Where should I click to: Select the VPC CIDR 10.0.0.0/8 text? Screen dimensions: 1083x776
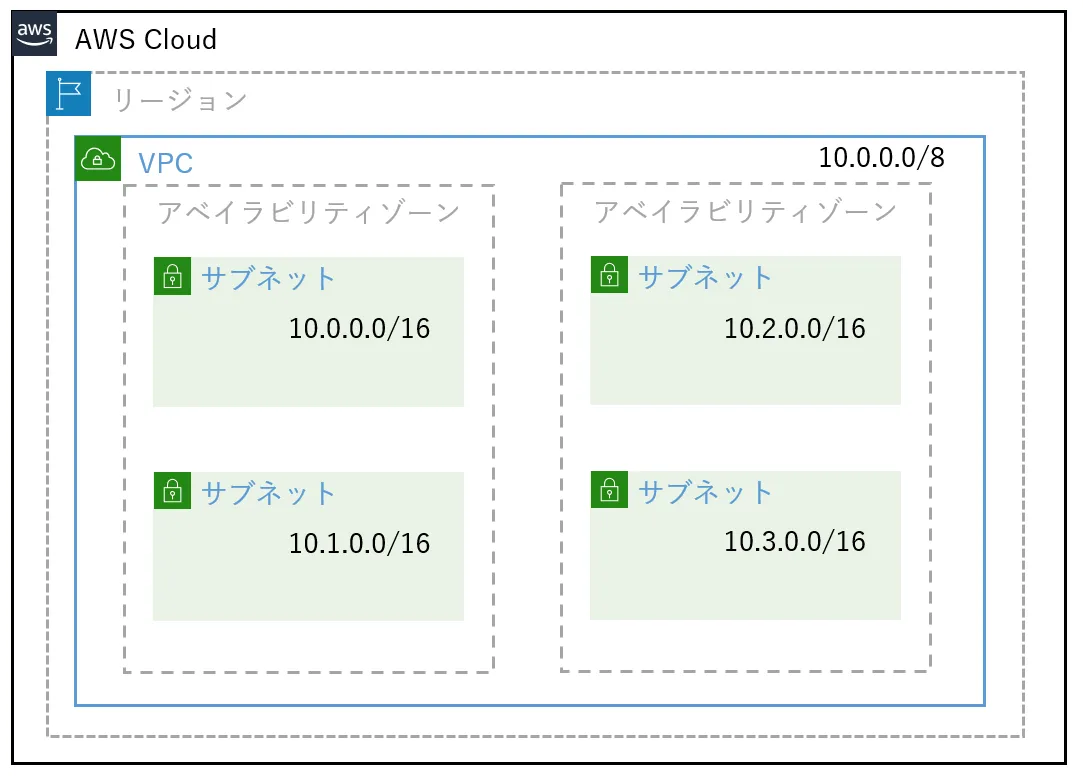pyautogui.click(x=881, y=157)
